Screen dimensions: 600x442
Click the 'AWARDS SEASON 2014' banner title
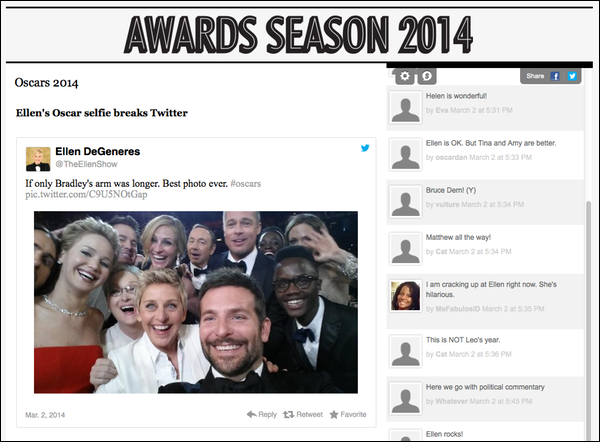[298, 35]
